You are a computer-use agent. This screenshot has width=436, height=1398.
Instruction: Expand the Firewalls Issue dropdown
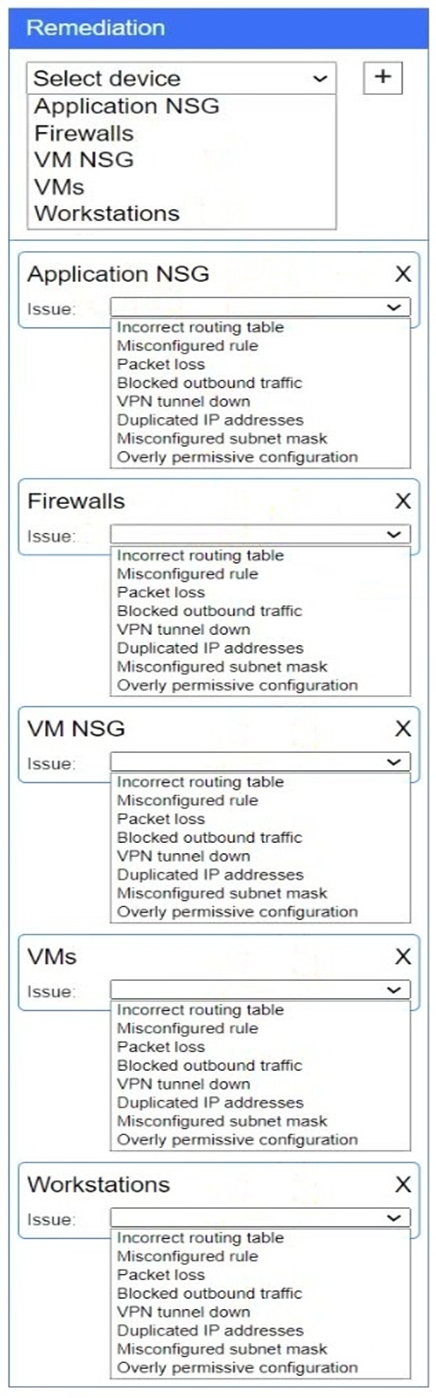pos(260,535)
